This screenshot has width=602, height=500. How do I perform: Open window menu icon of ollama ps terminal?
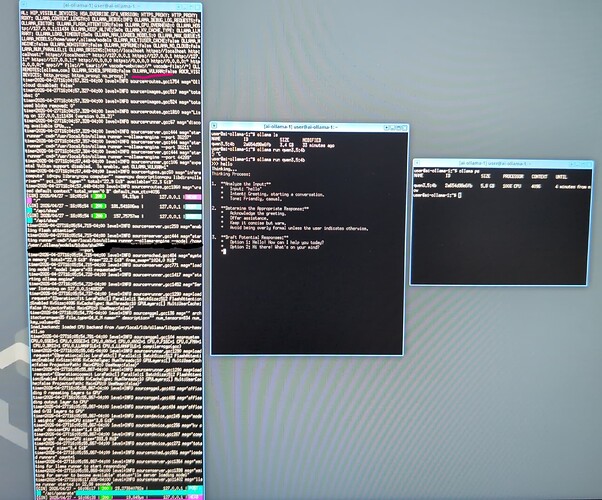point(417,163)
